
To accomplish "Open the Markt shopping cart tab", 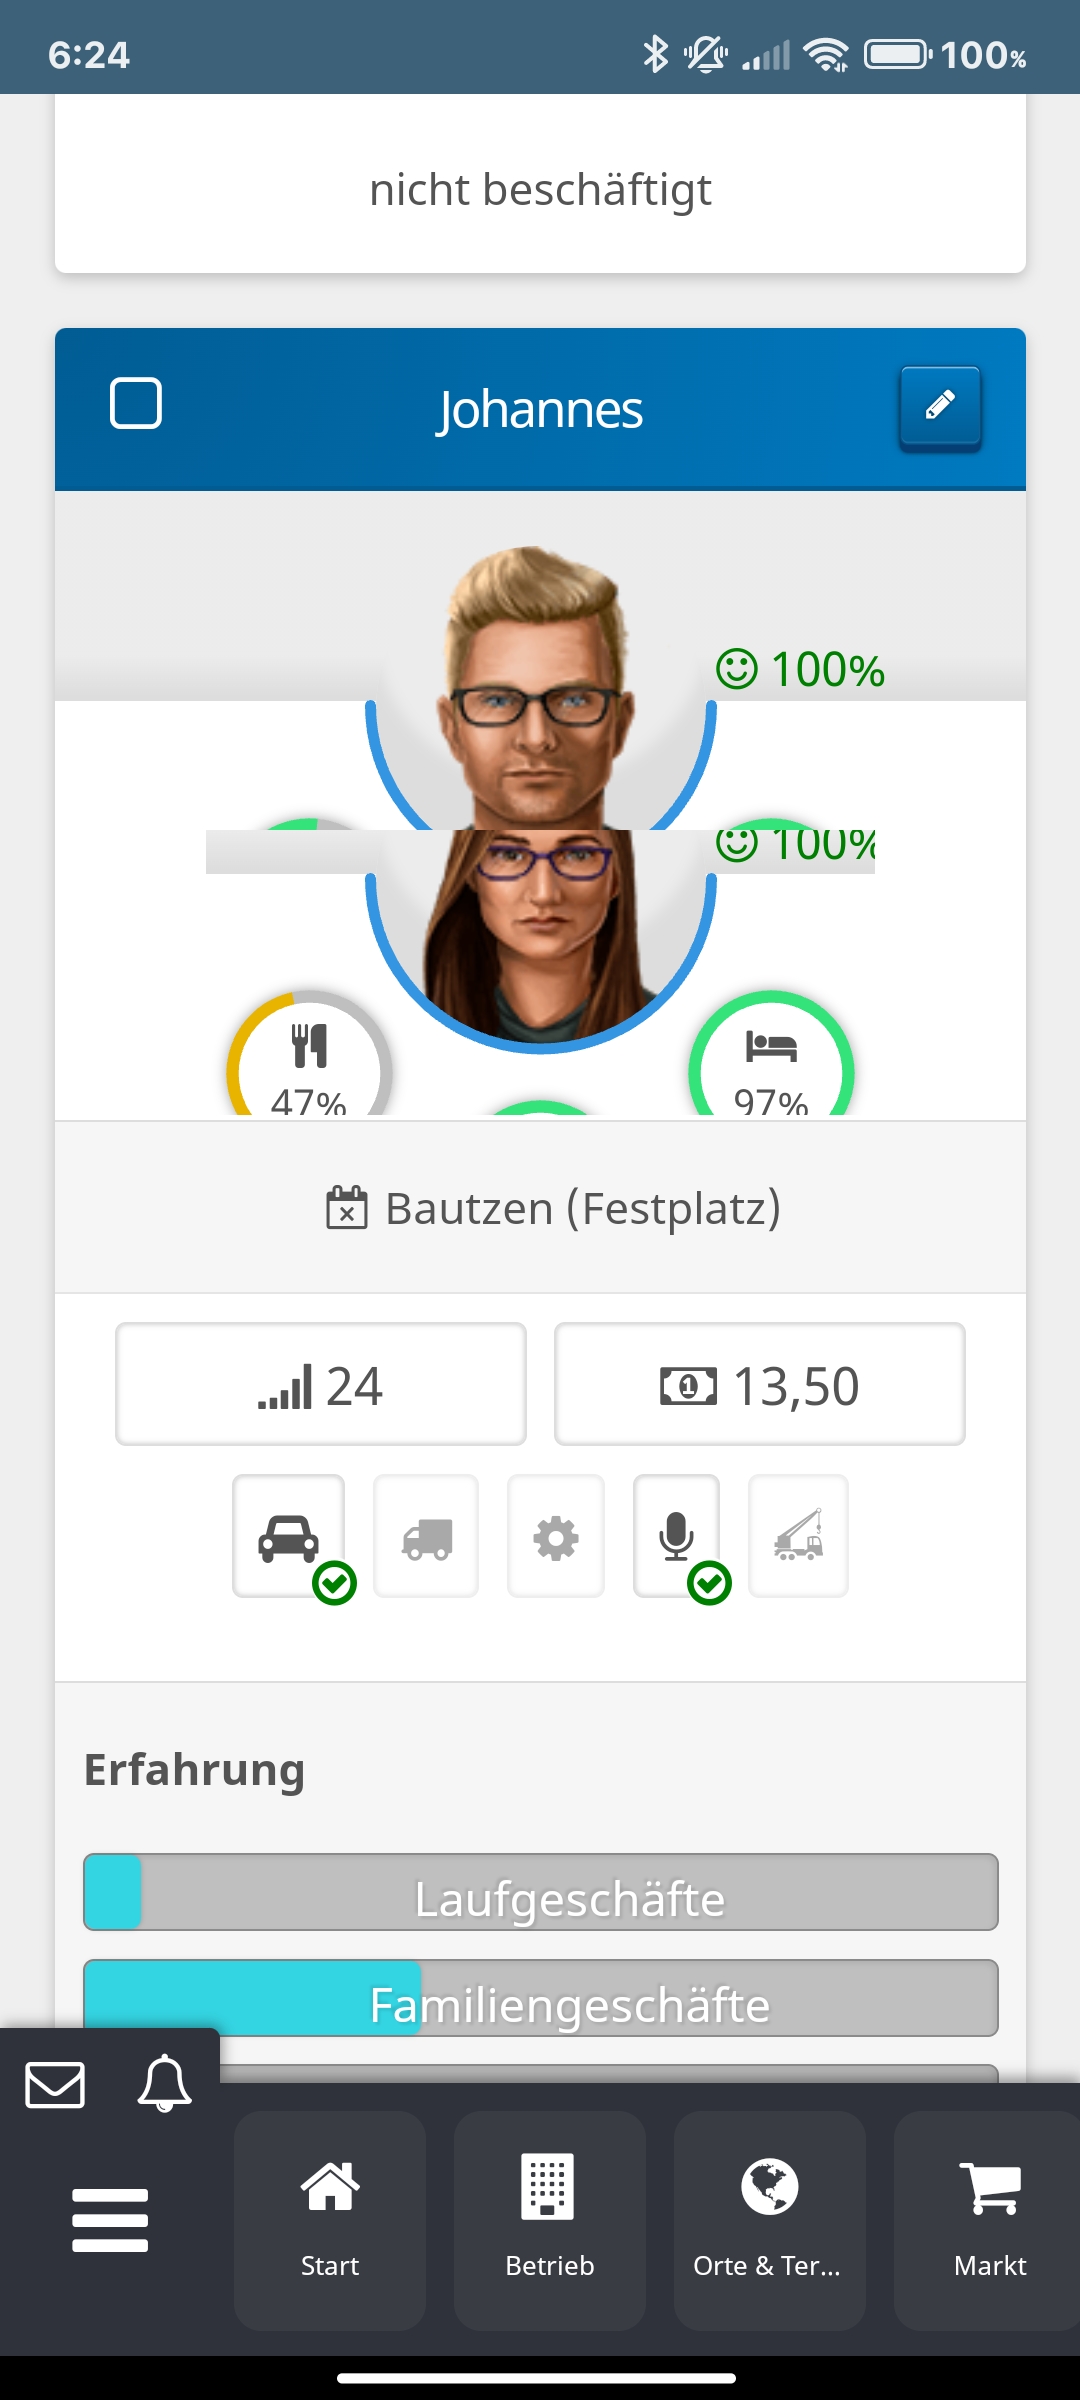I will coord(987,2220).
